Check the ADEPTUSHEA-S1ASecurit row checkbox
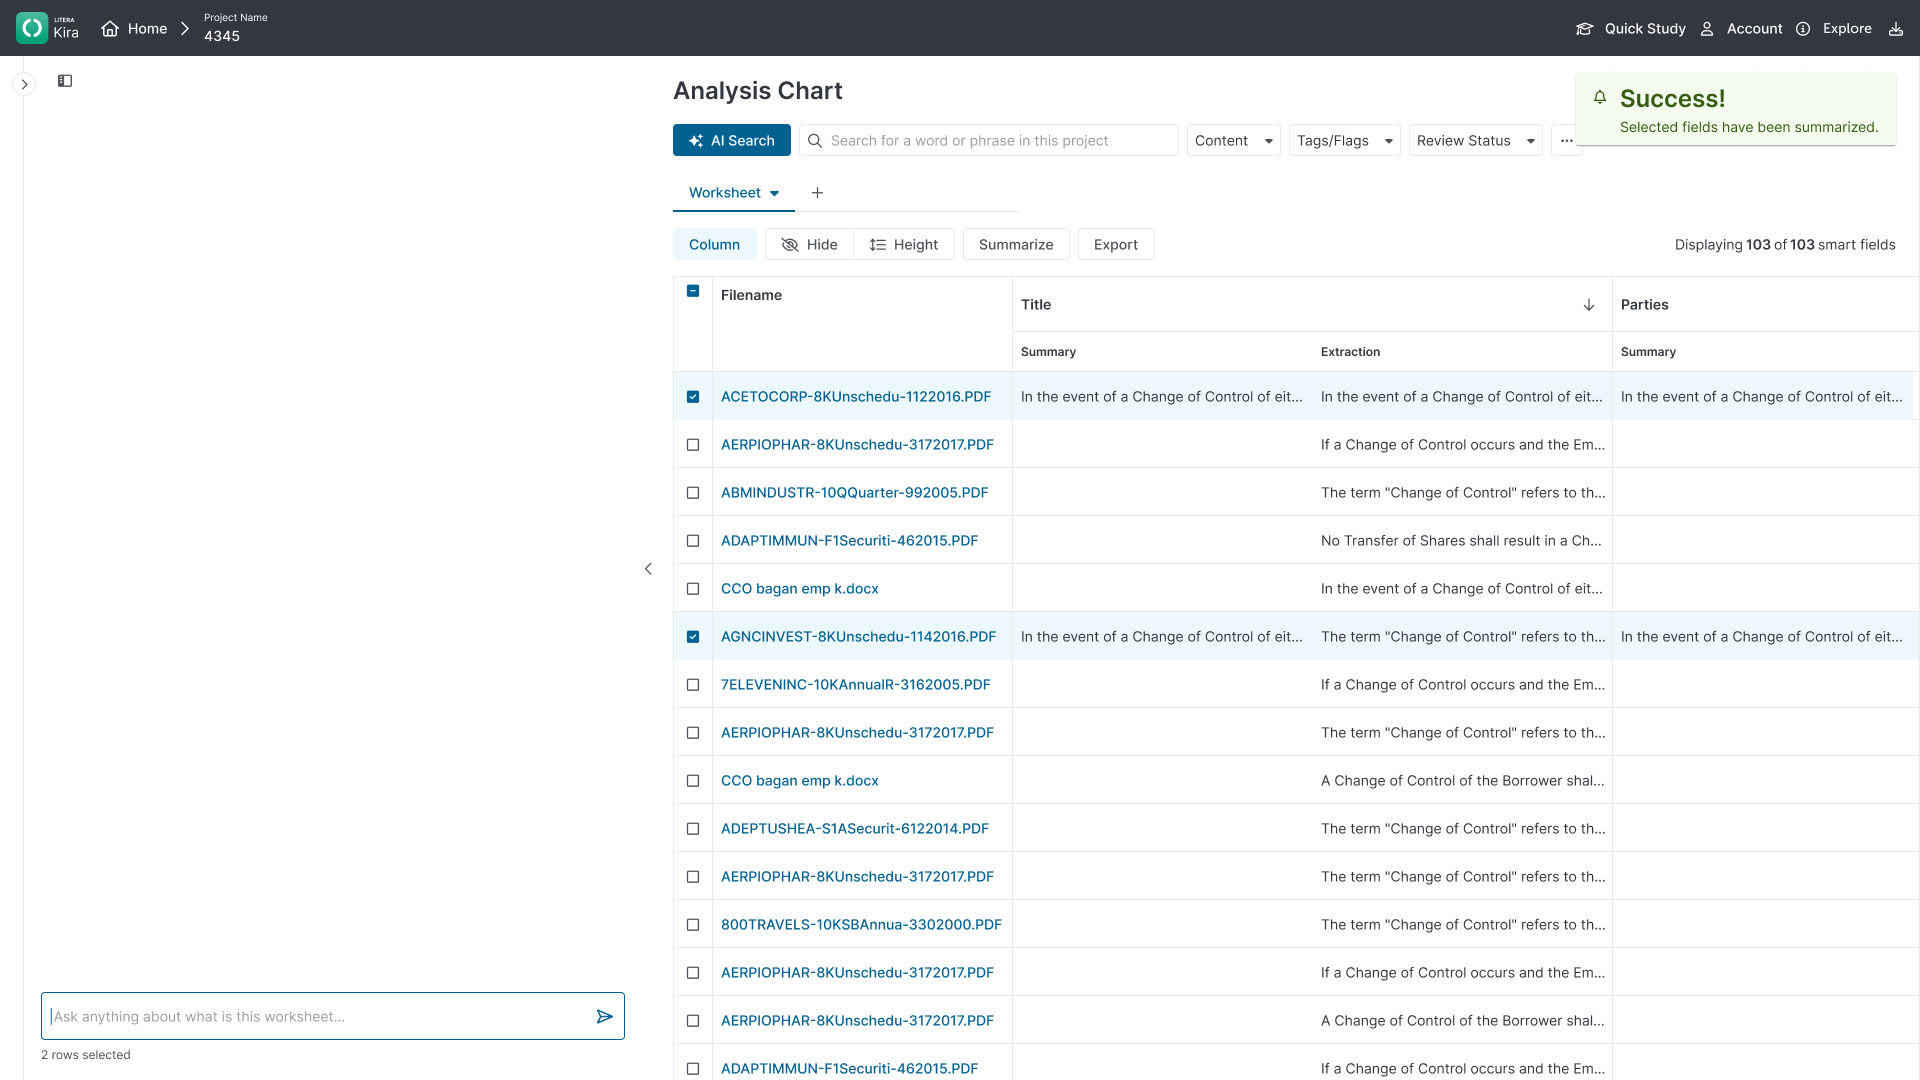This screenshot has height=1080, width=1920. click(693, 829)
